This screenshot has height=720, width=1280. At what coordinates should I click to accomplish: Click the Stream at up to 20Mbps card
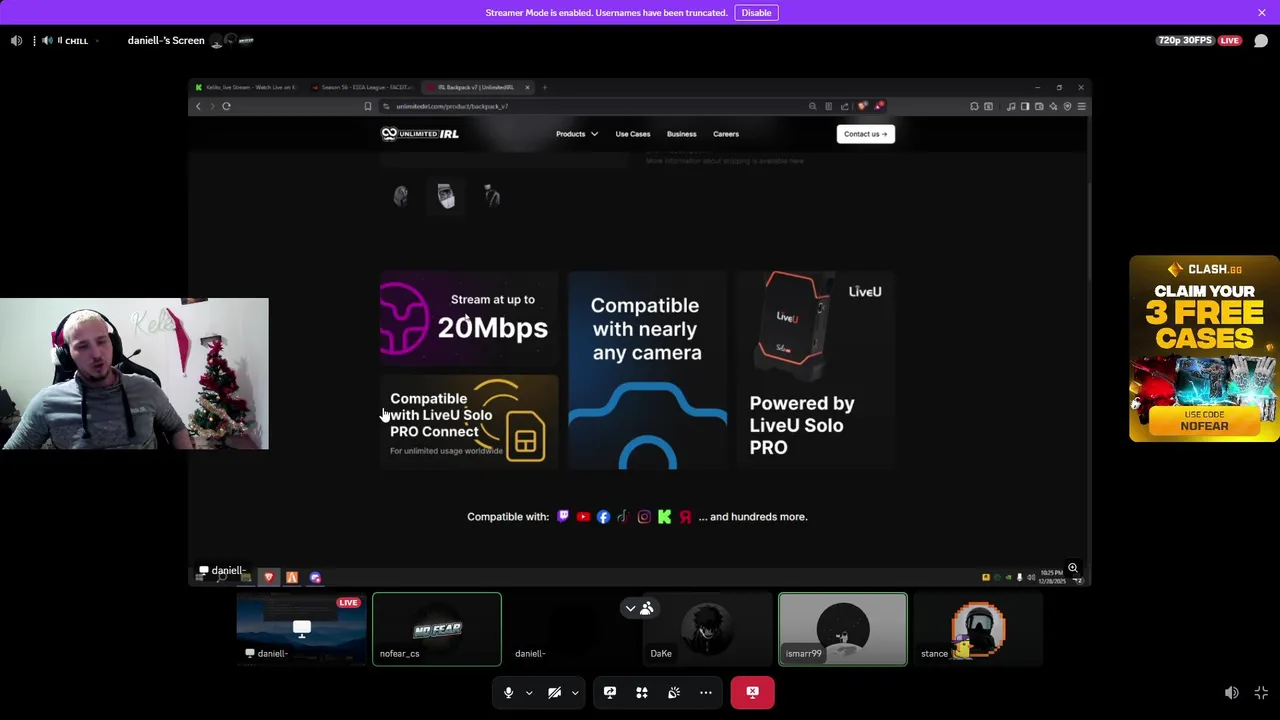[x=469, y=318]
